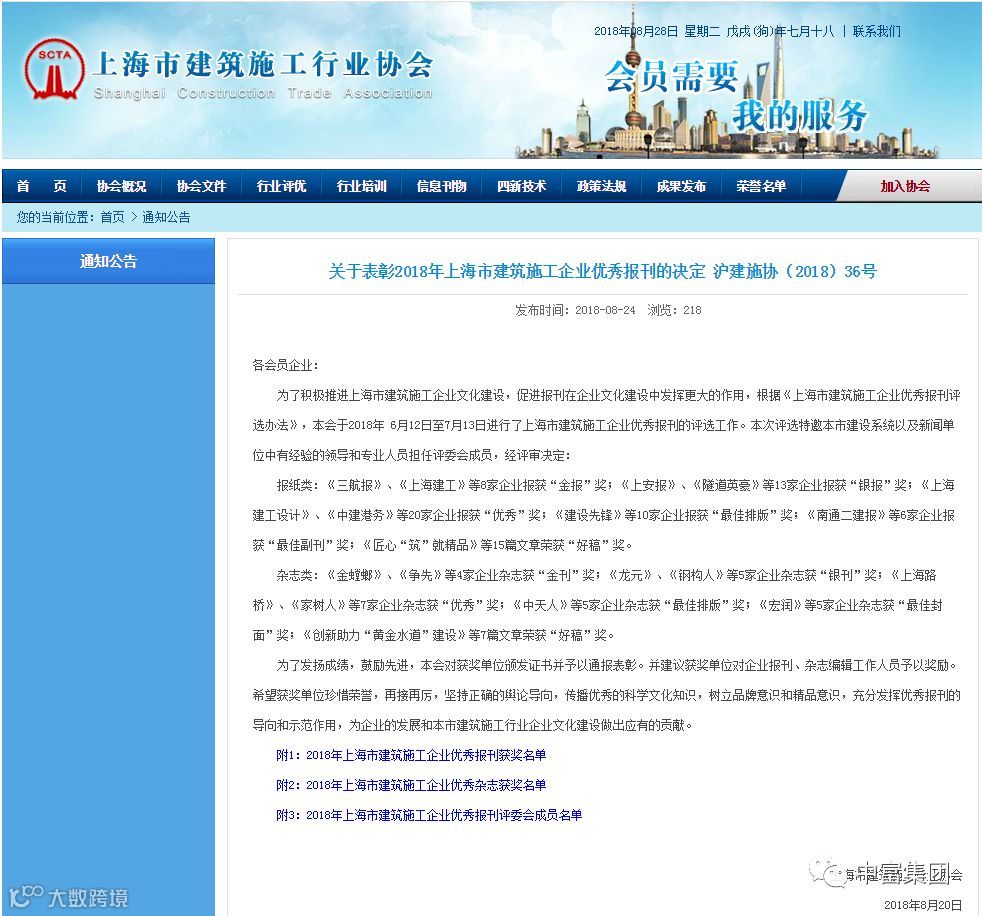Open the 信息刊物 menu item
This screenshot has height=916, width=982.
pyautogui.click(x=442, y=186)
